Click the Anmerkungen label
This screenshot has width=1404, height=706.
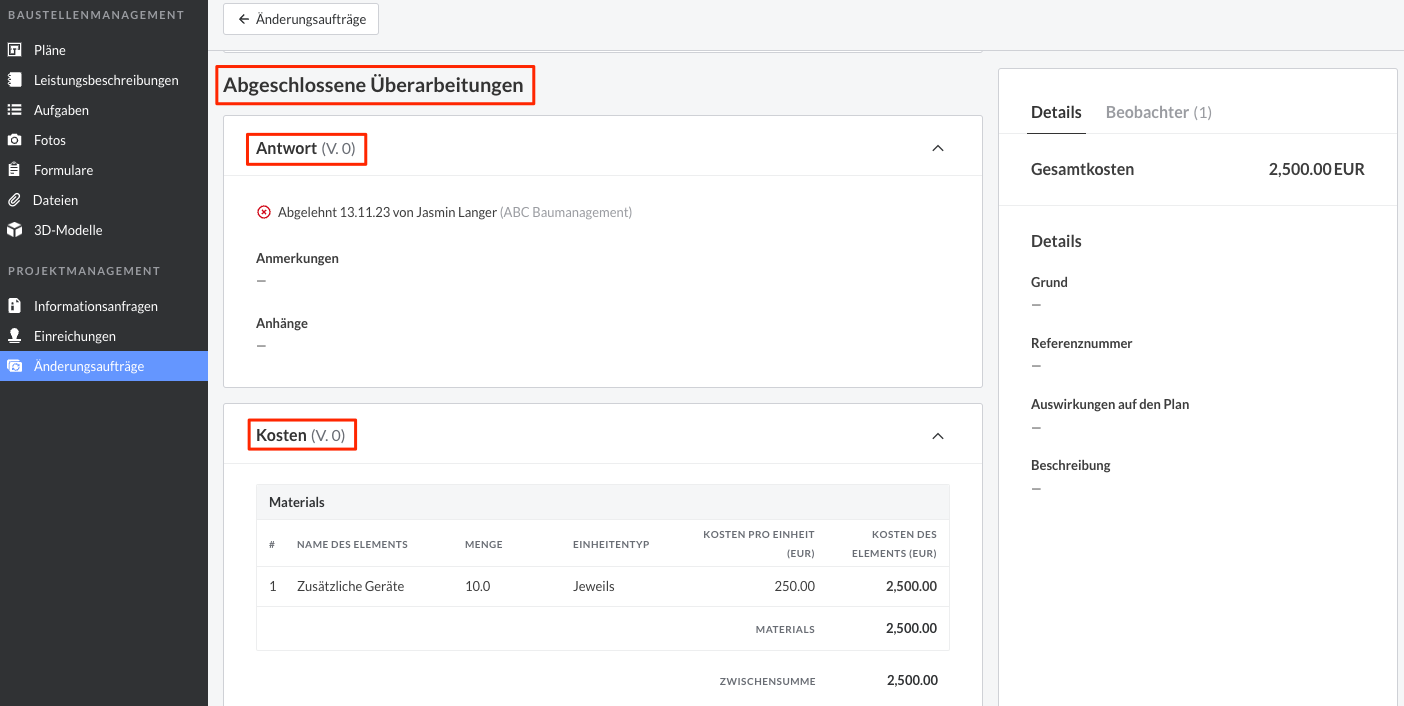(297, 258)
